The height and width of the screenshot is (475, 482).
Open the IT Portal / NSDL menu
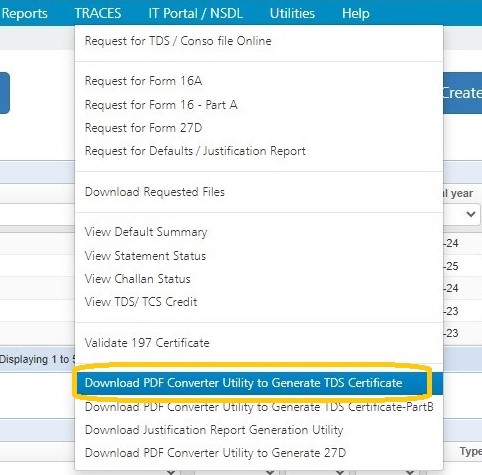pyautogui.click(x=195, y=13)
